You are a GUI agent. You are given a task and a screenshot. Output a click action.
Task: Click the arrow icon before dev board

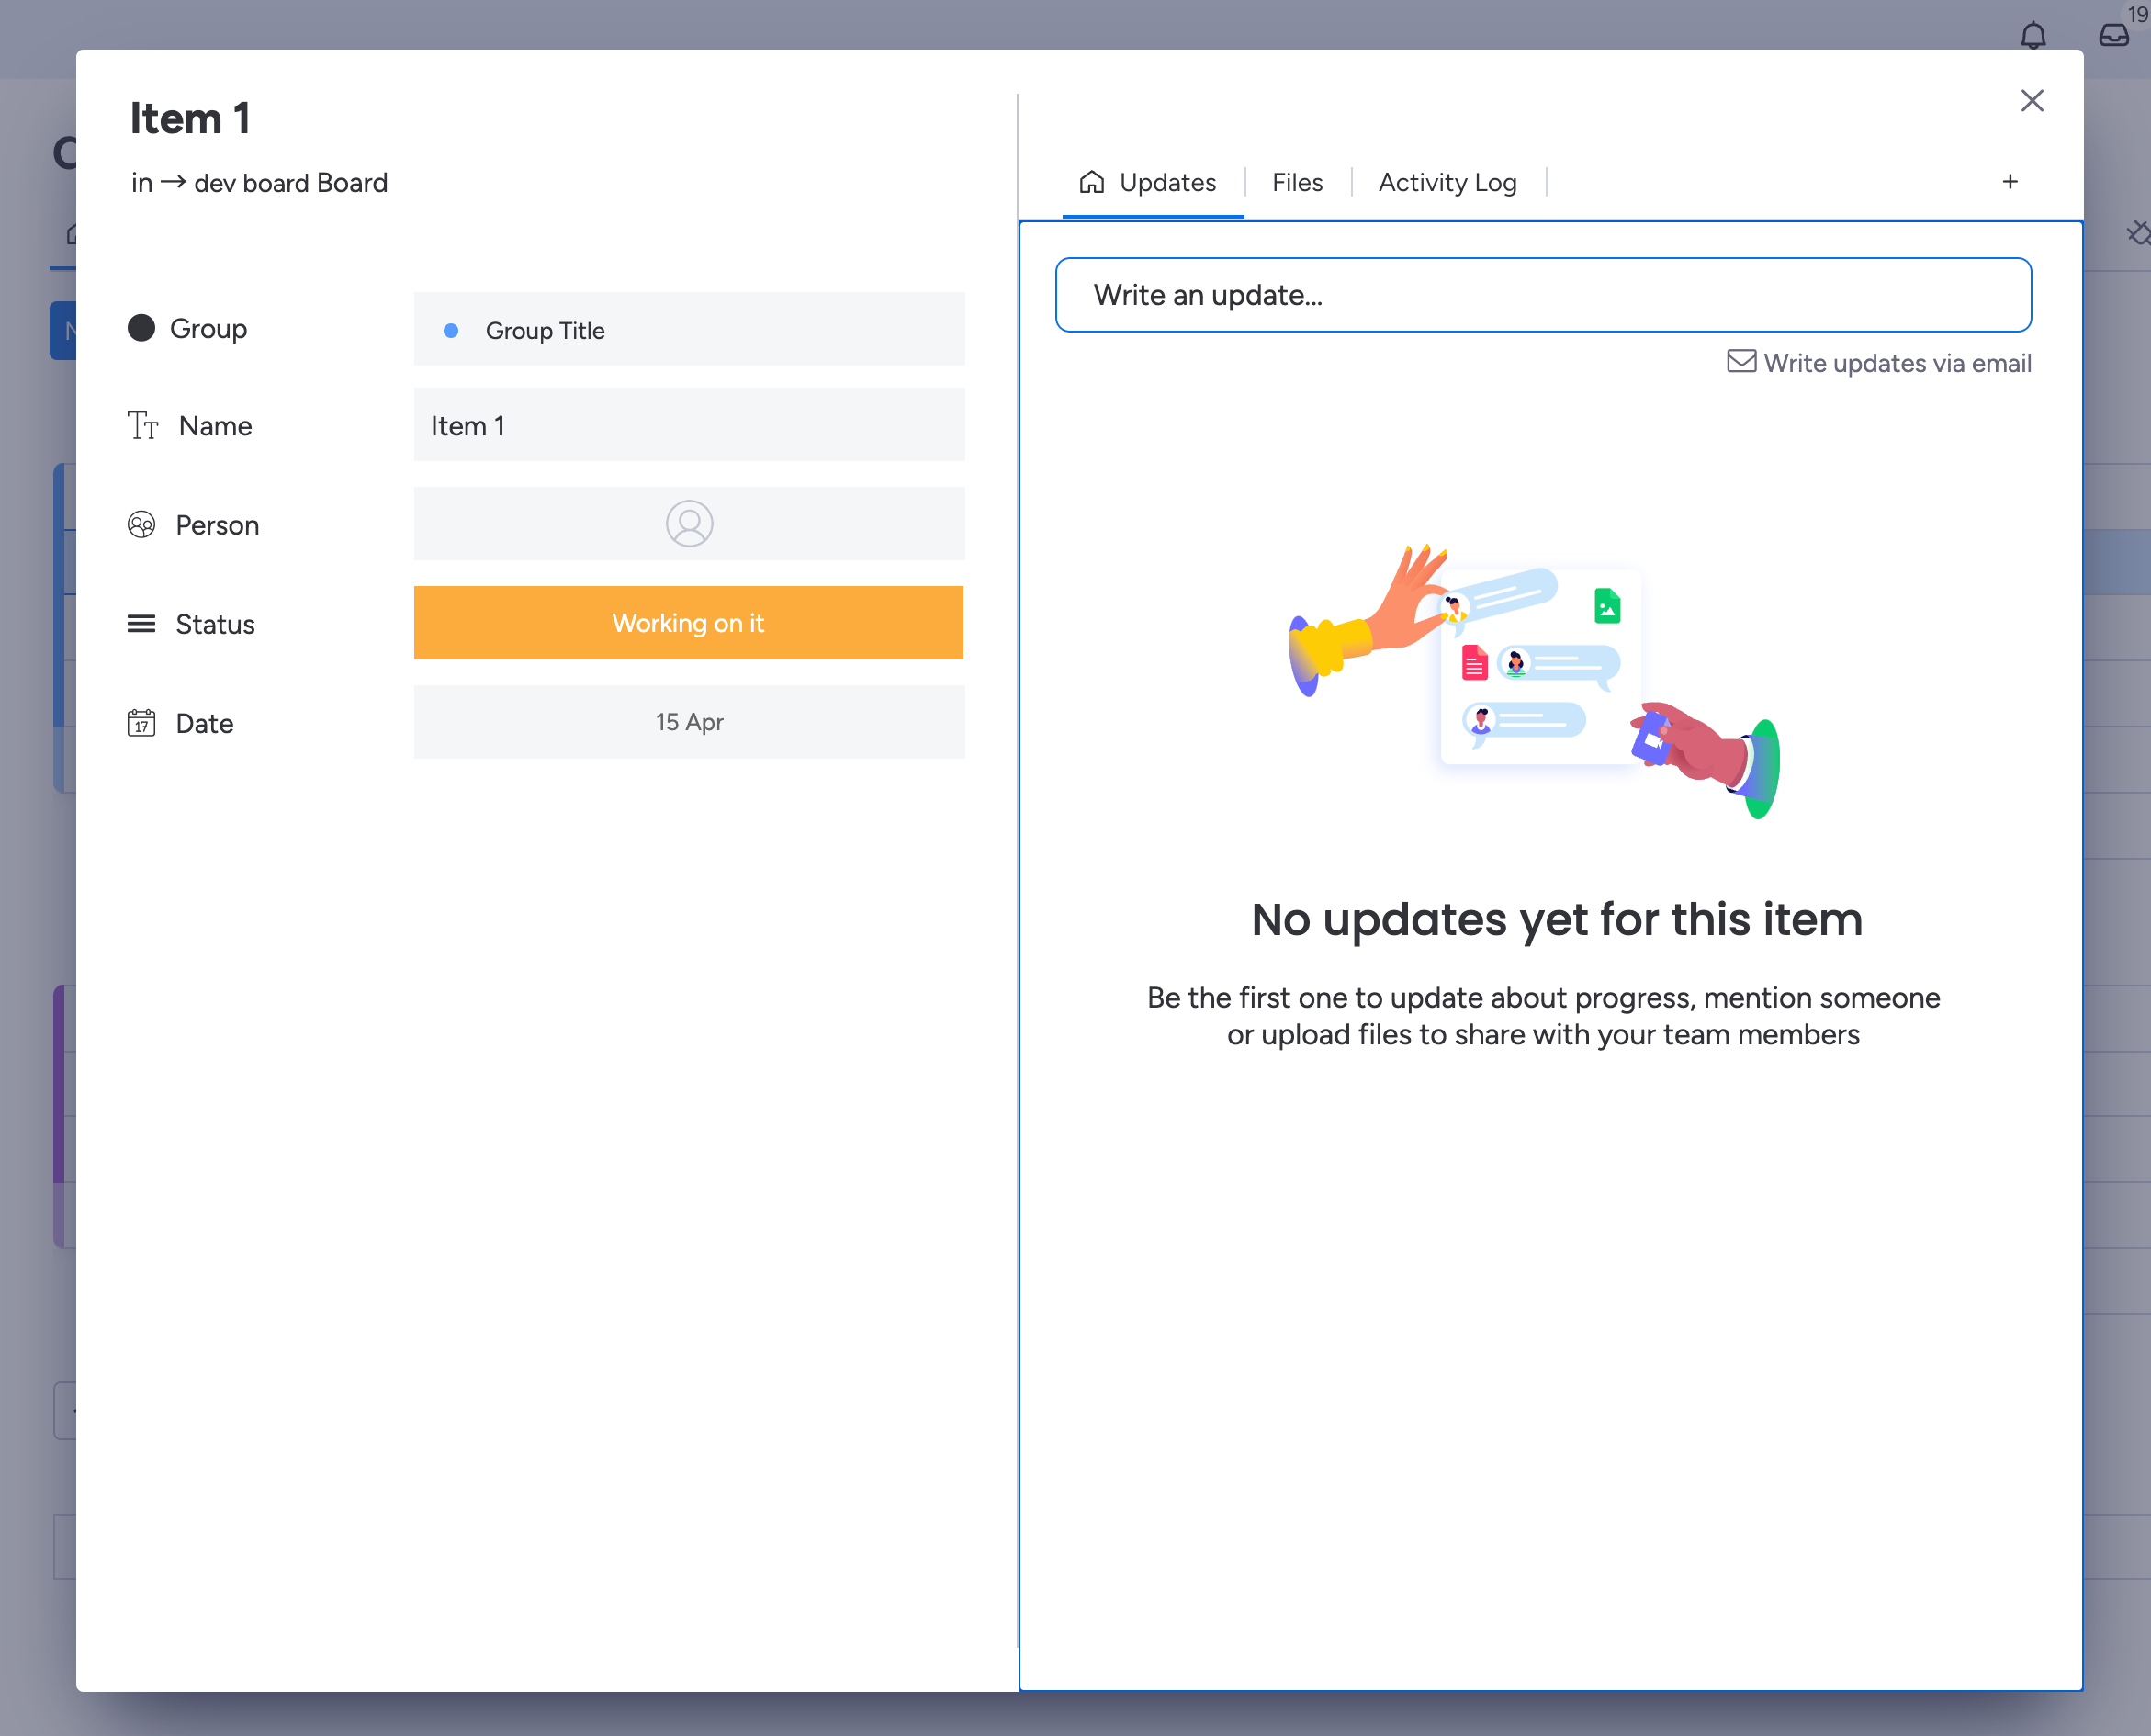[173, 182]
